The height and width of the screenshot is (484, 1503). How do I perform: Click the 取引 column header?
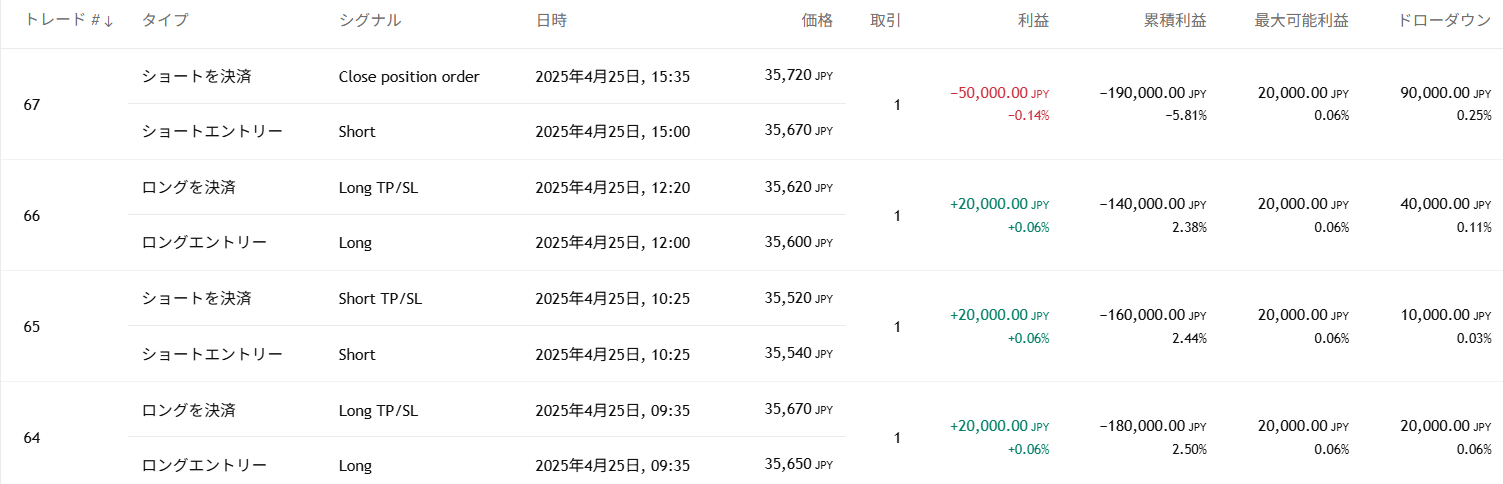tap(885, 20)
